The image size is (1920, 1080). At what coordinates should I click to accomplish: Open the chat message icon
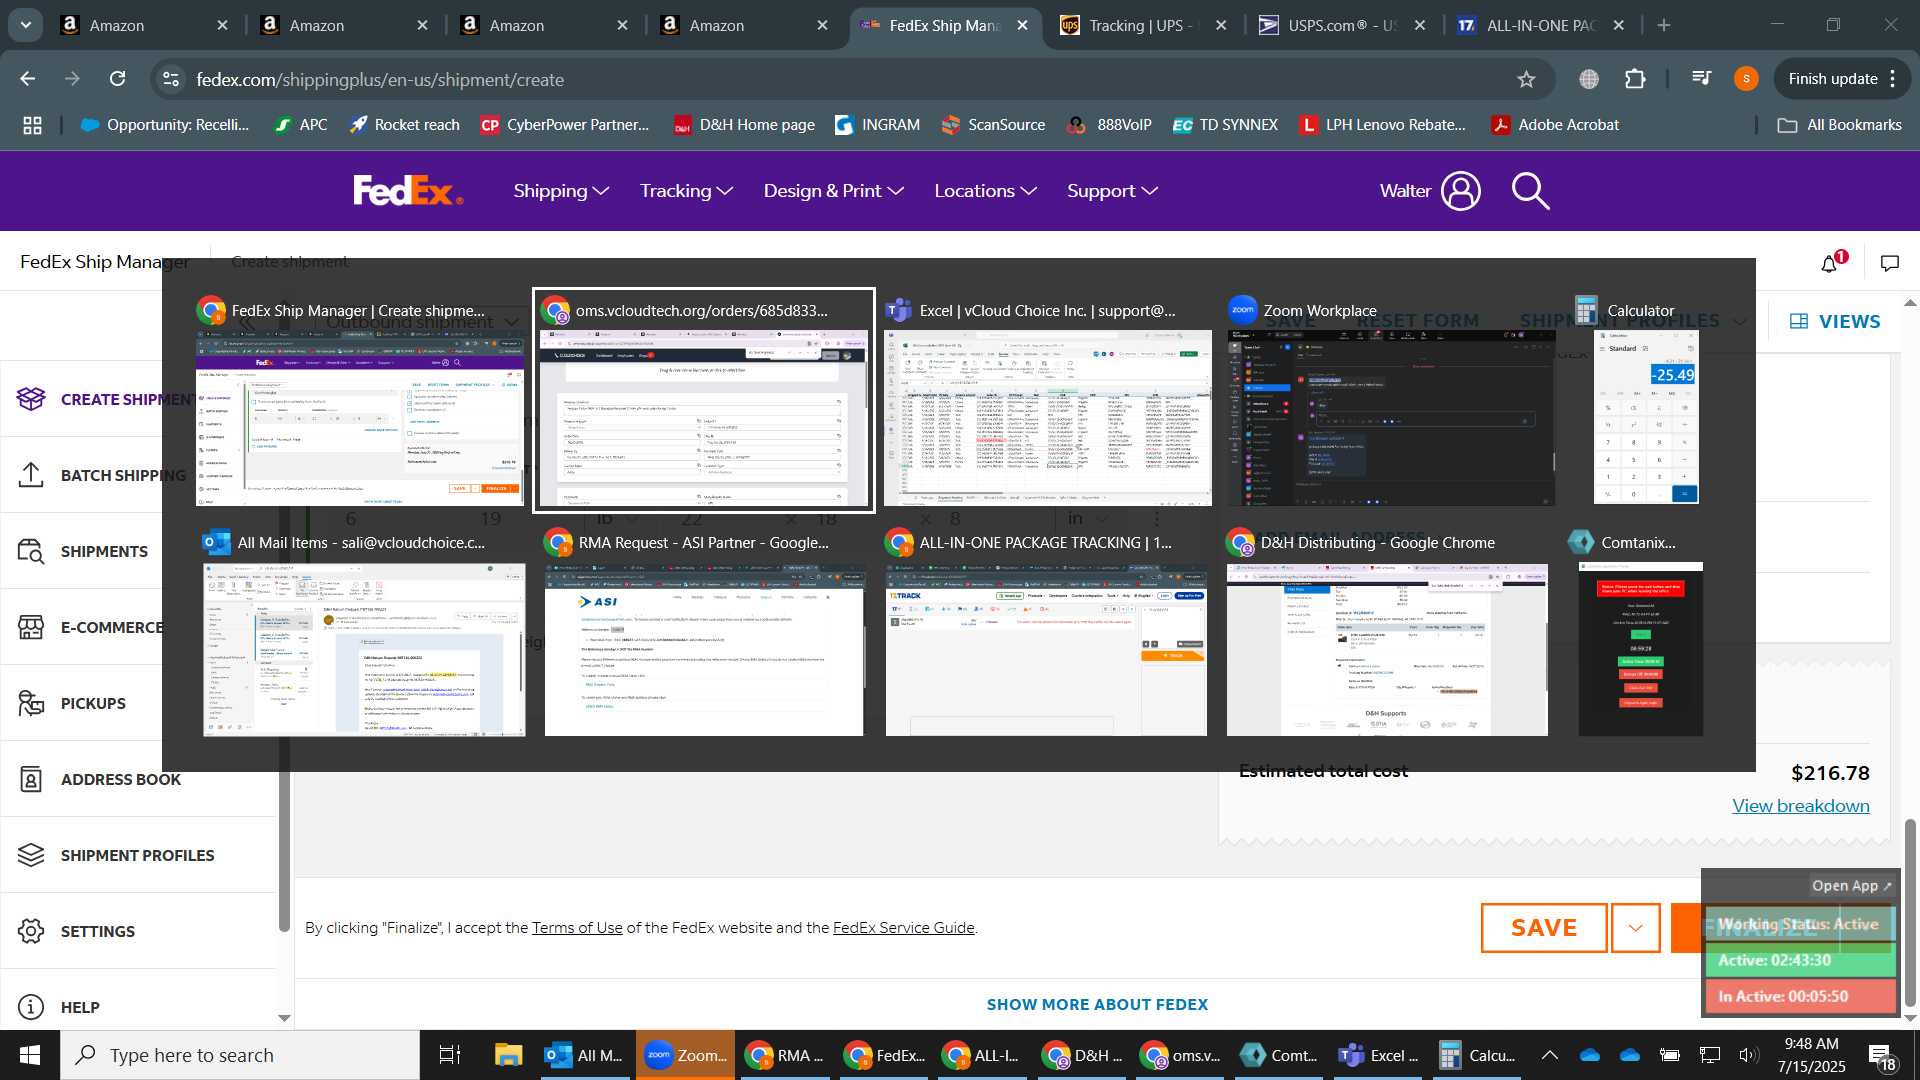pyautogui.click(x=1890, y=264)
